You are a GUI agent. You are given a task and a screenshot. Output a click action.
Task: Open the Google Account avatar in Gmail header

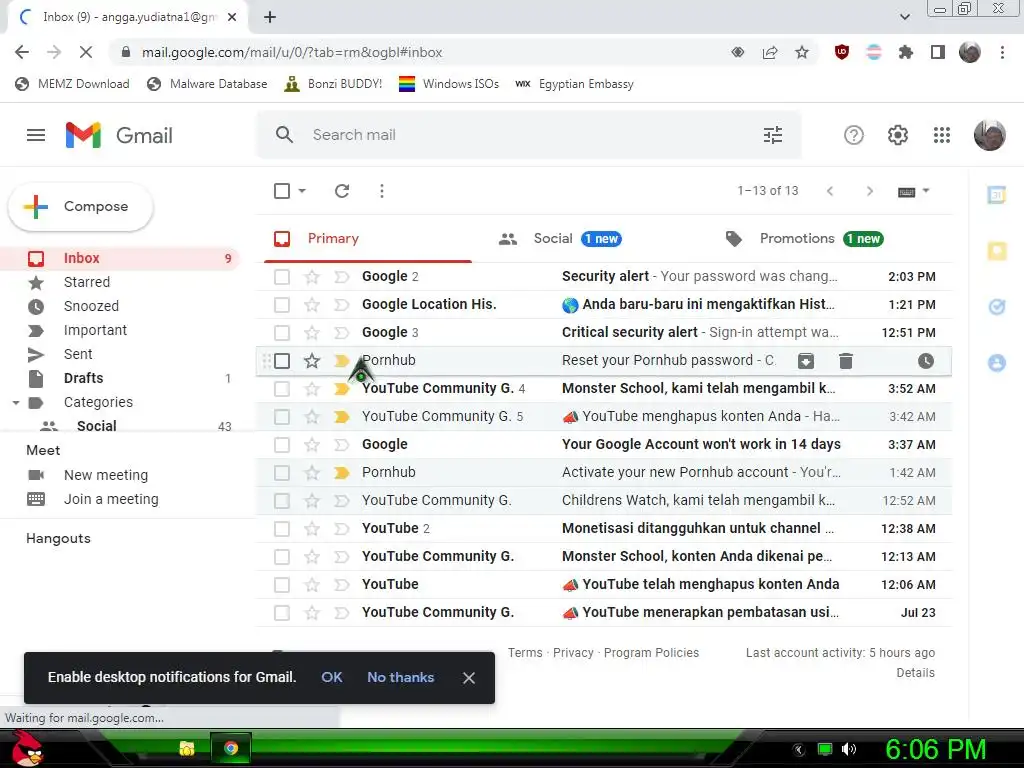coord(989,135)
